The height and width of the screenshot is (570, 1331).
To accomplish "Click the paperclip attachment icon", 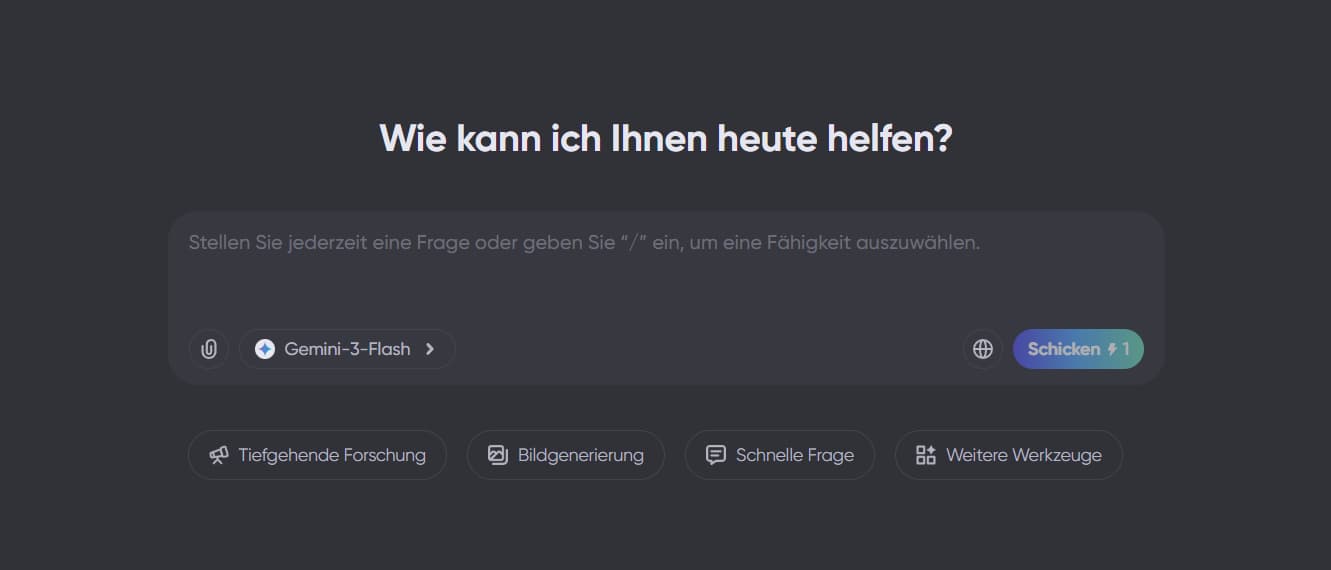I will [x=209, y=349].
